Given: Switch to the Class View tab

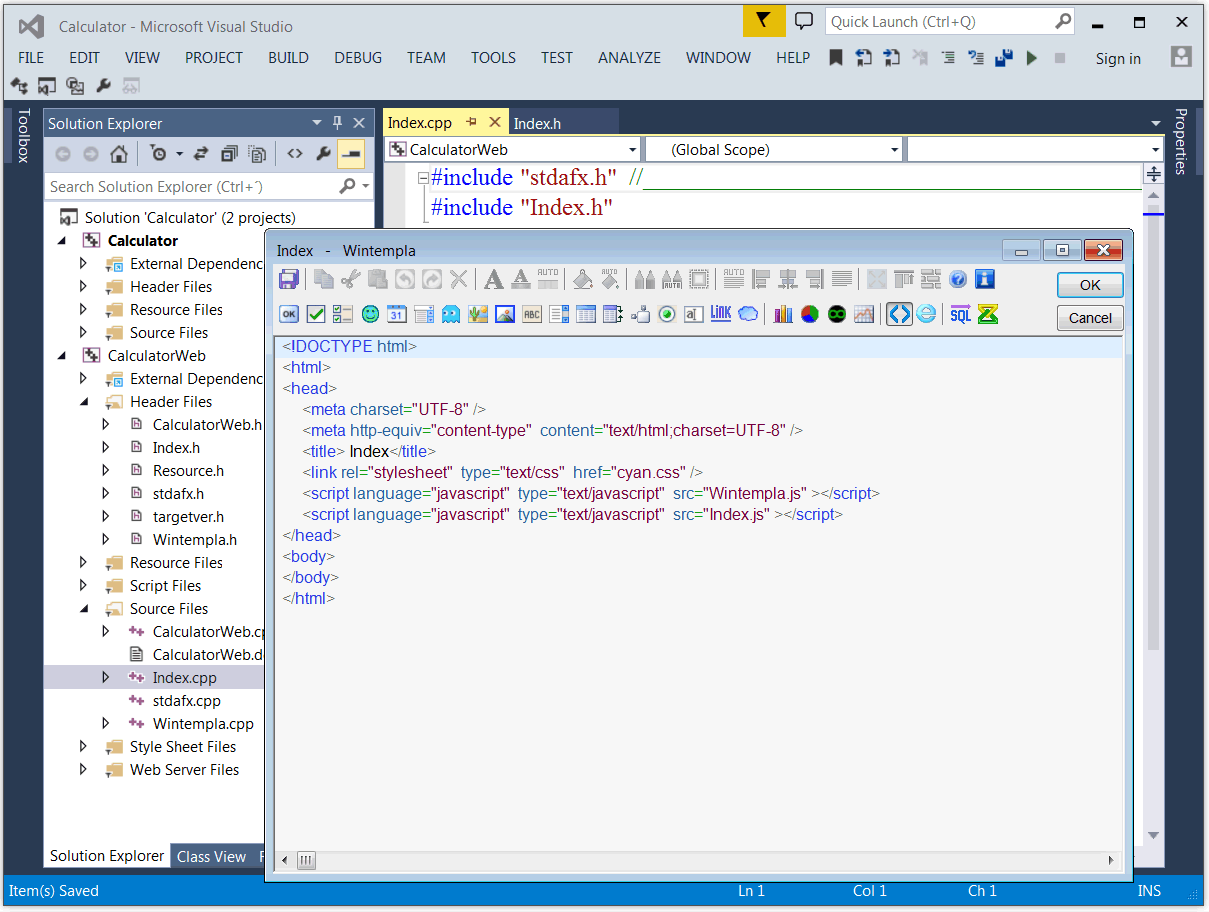Looking at the screenshot, I should 211,856.
